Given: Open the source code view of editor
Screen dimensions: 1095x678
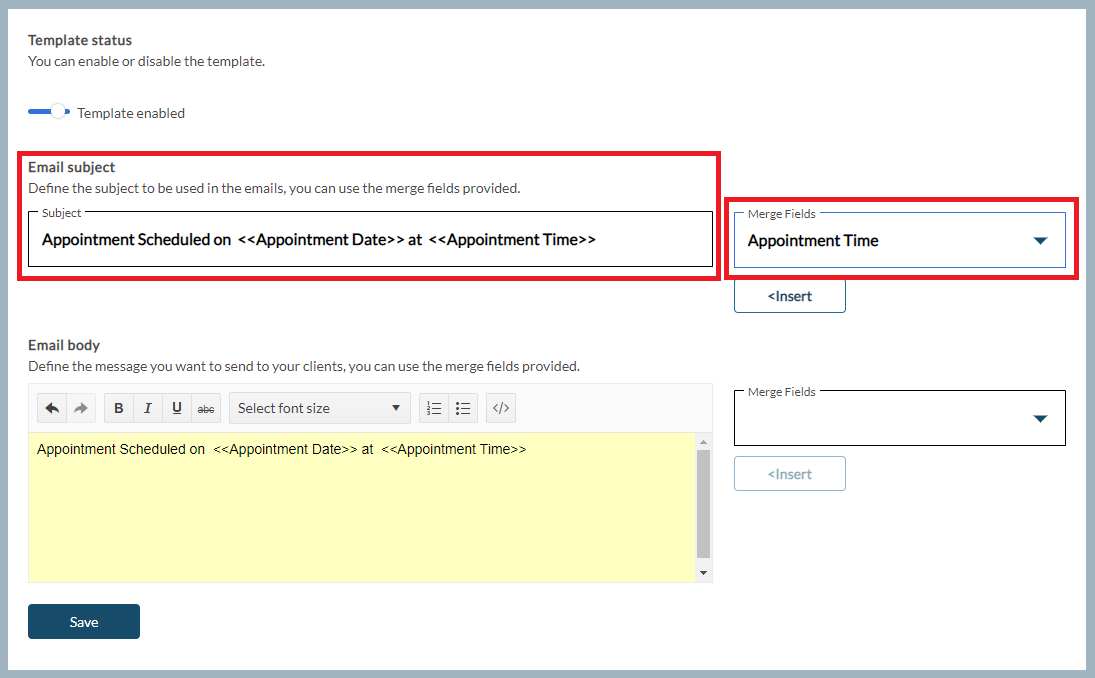Looking at the screenshot, I should [501, 408].
